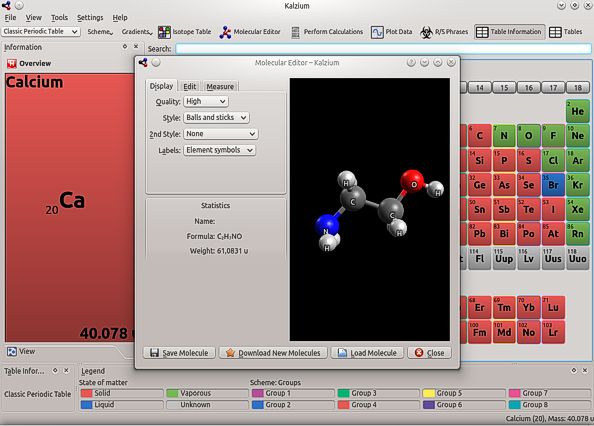Open Perform Calculations tool
The width and height of the screenshot is (594, 426).
pos(327,32)
